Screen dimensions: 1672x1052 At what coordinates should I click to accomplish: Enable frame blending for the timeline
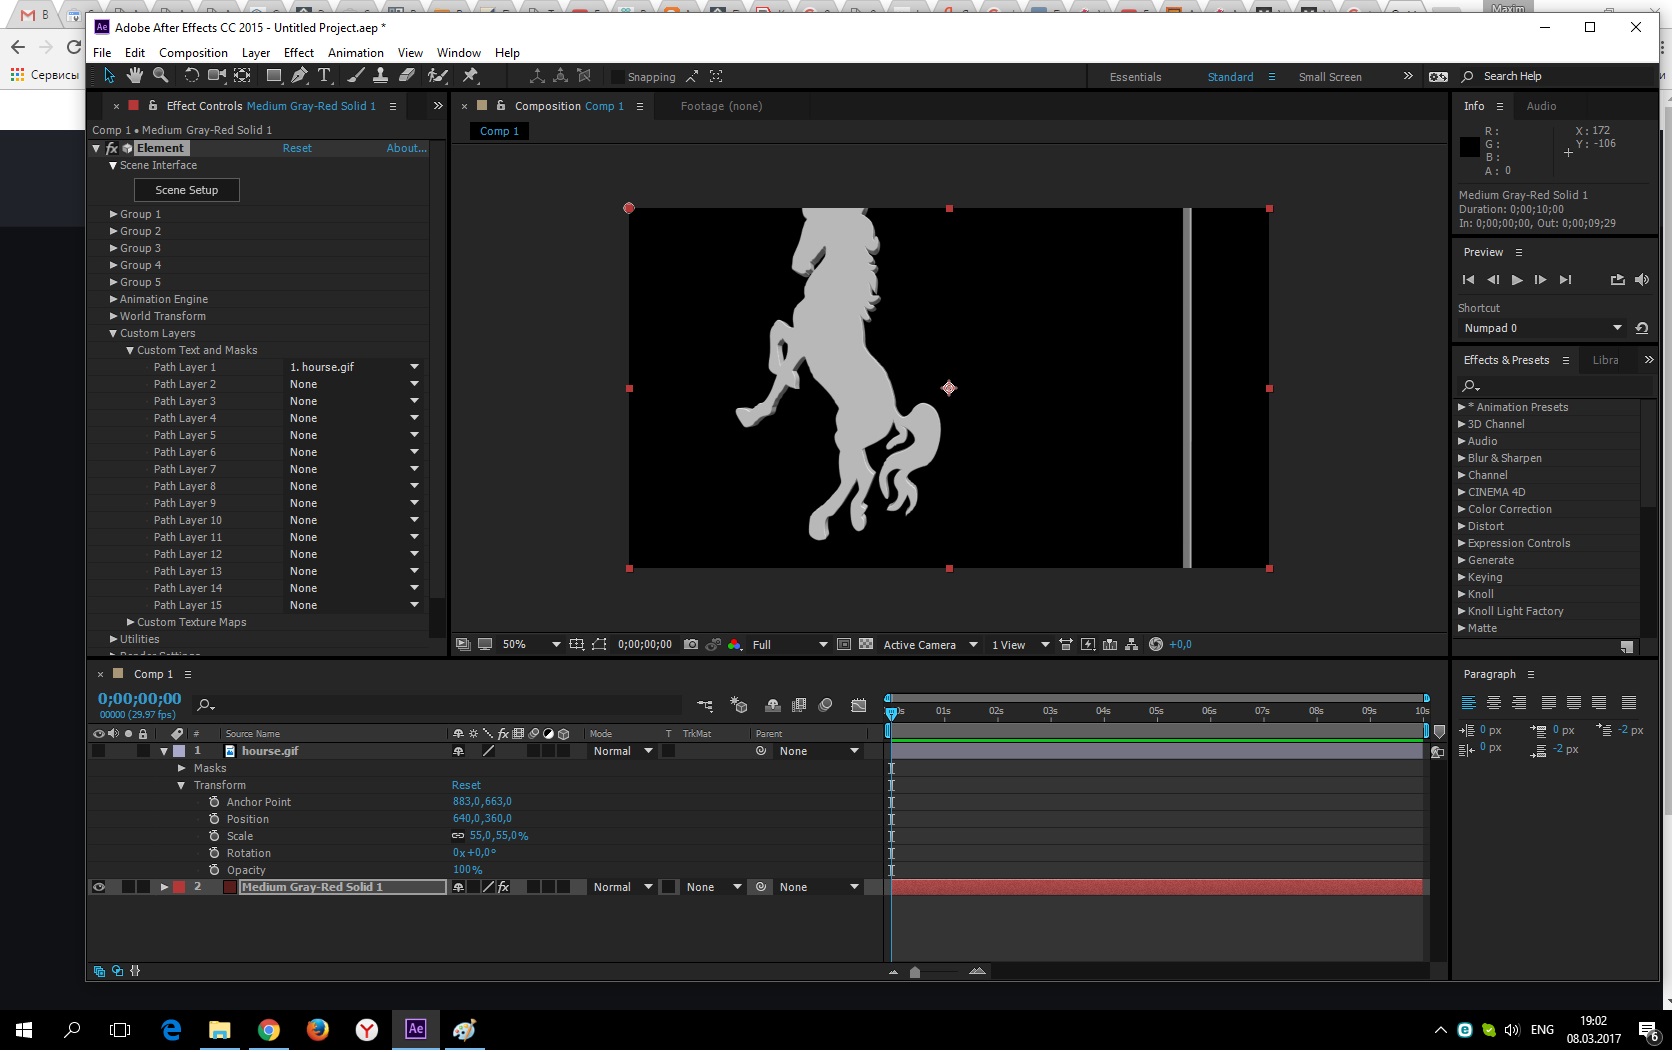pyautogui.click(x=799, y=706)
